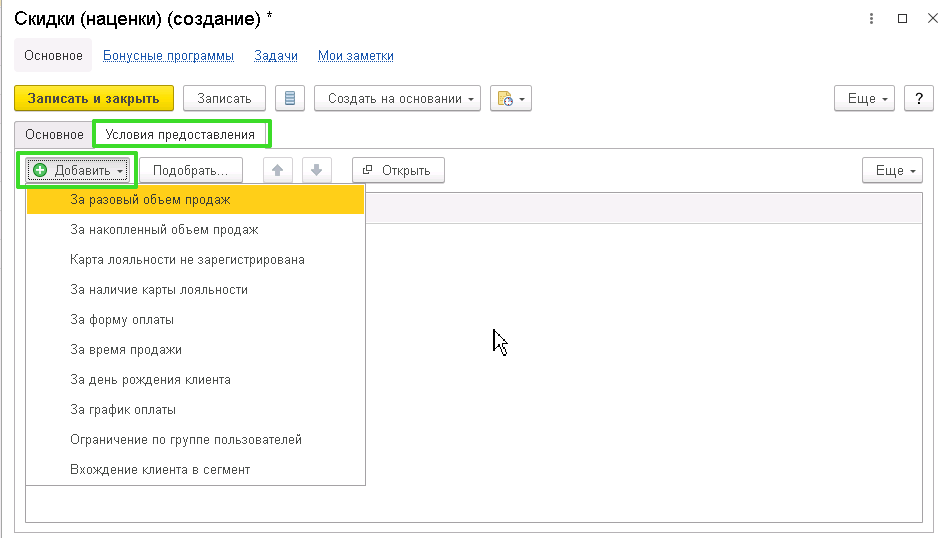The width and height of the screenshot is (947, 538).
Task: Pick the За время продажи condition
Action: tap(196, 350)
